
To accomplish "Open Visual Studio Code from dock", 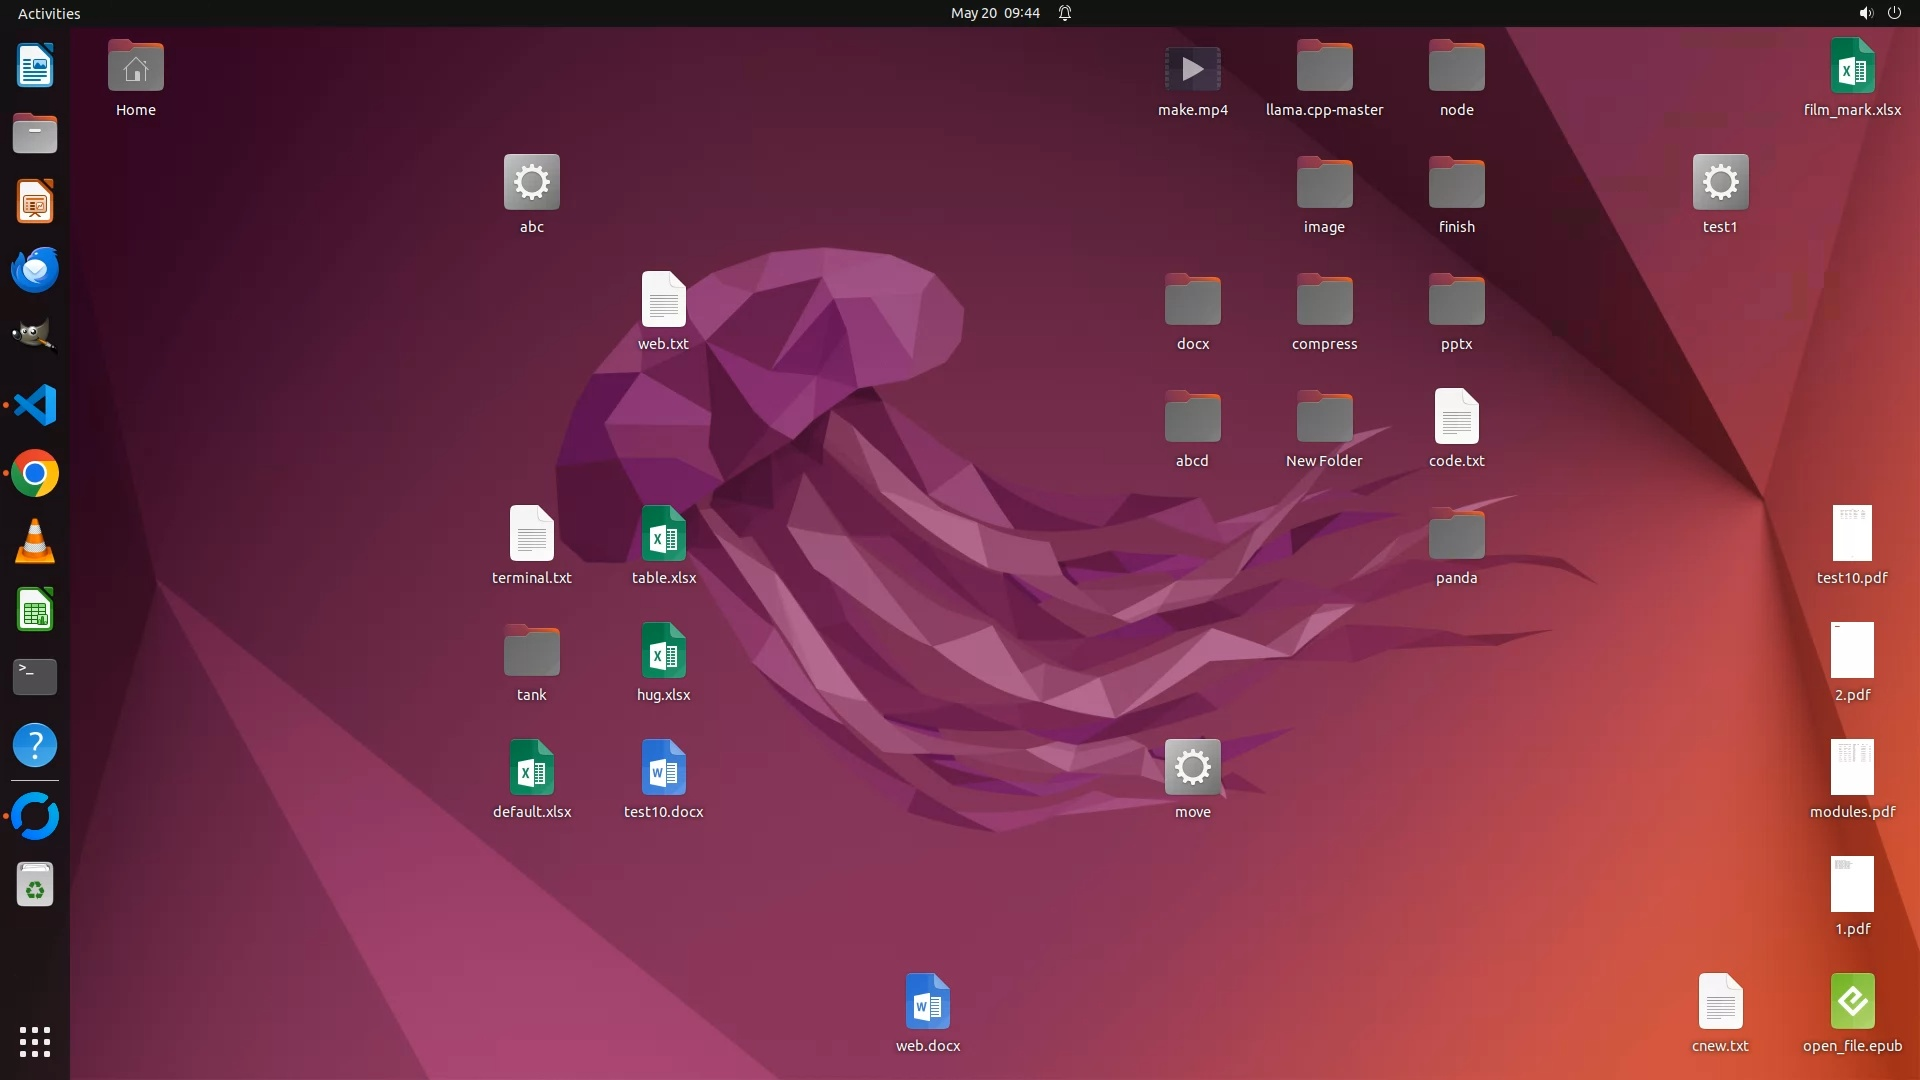I will coord(35,406).
